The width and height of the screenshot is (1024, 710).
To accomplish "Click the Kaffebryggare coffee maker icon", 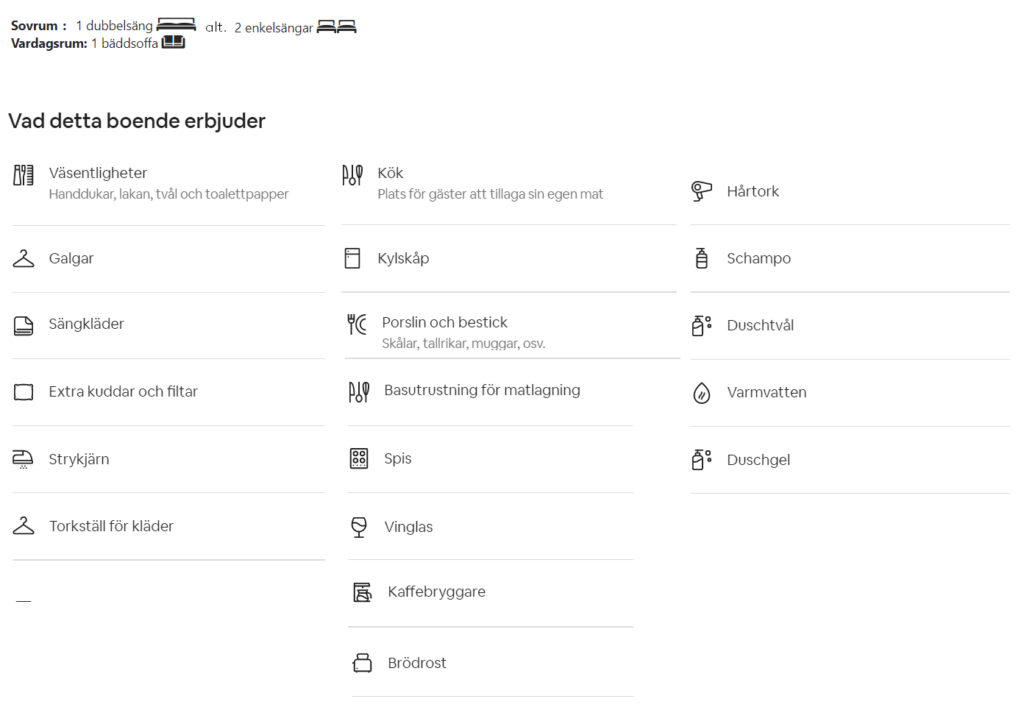I will (362, 592).
